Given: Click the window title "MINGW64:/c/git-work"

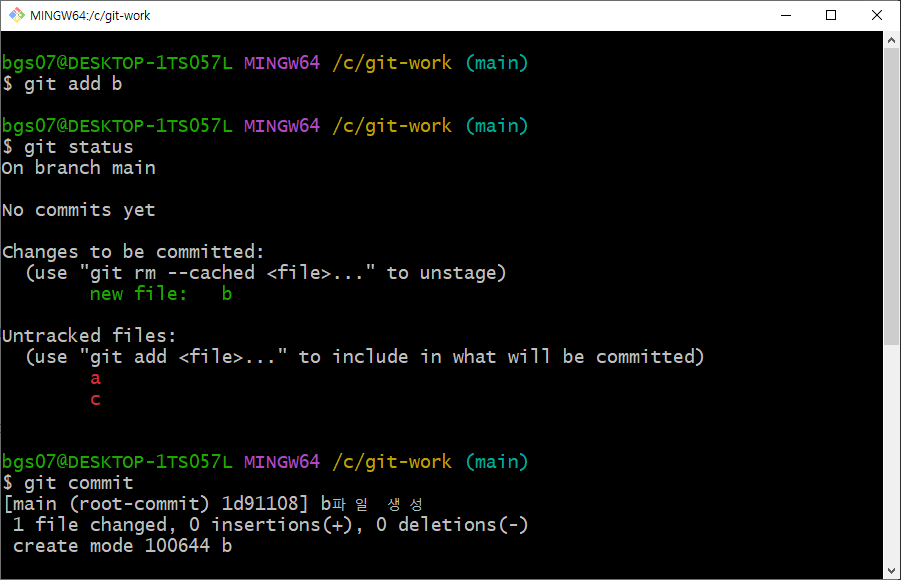Looking at the screenshot, I should coord(88,15).
